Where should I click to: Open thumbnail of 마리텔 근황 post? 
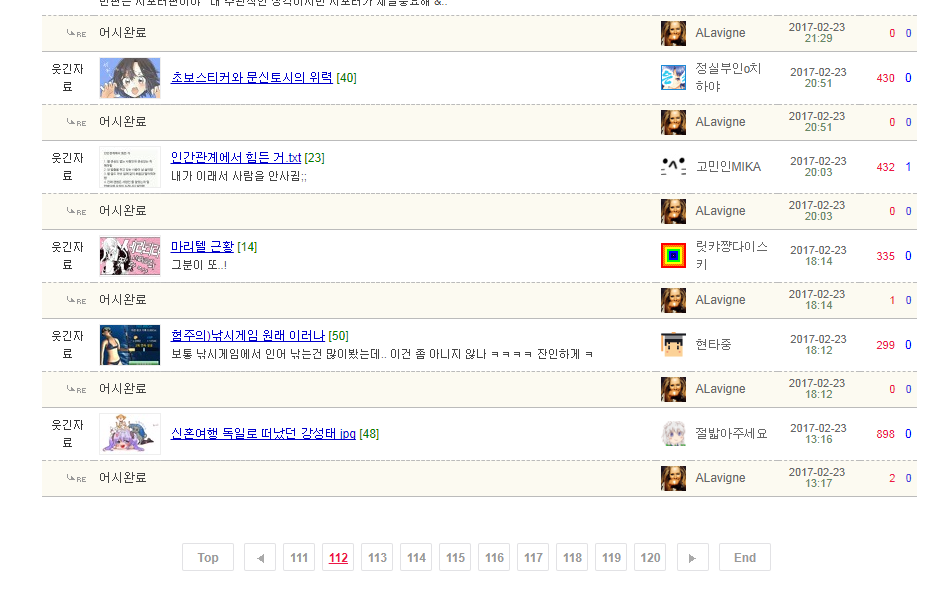129,256
